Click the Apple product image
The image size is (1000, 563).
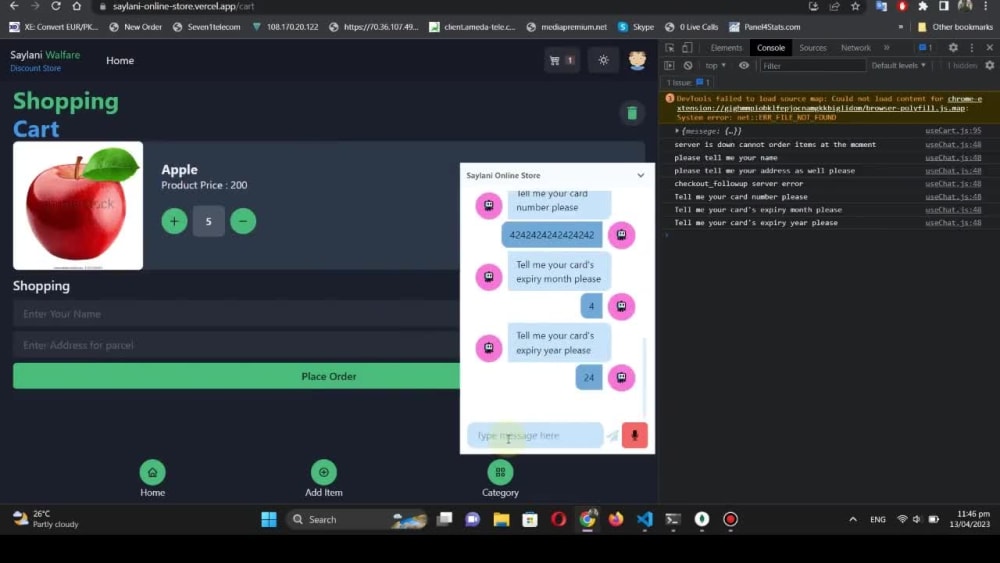point(78,205)
